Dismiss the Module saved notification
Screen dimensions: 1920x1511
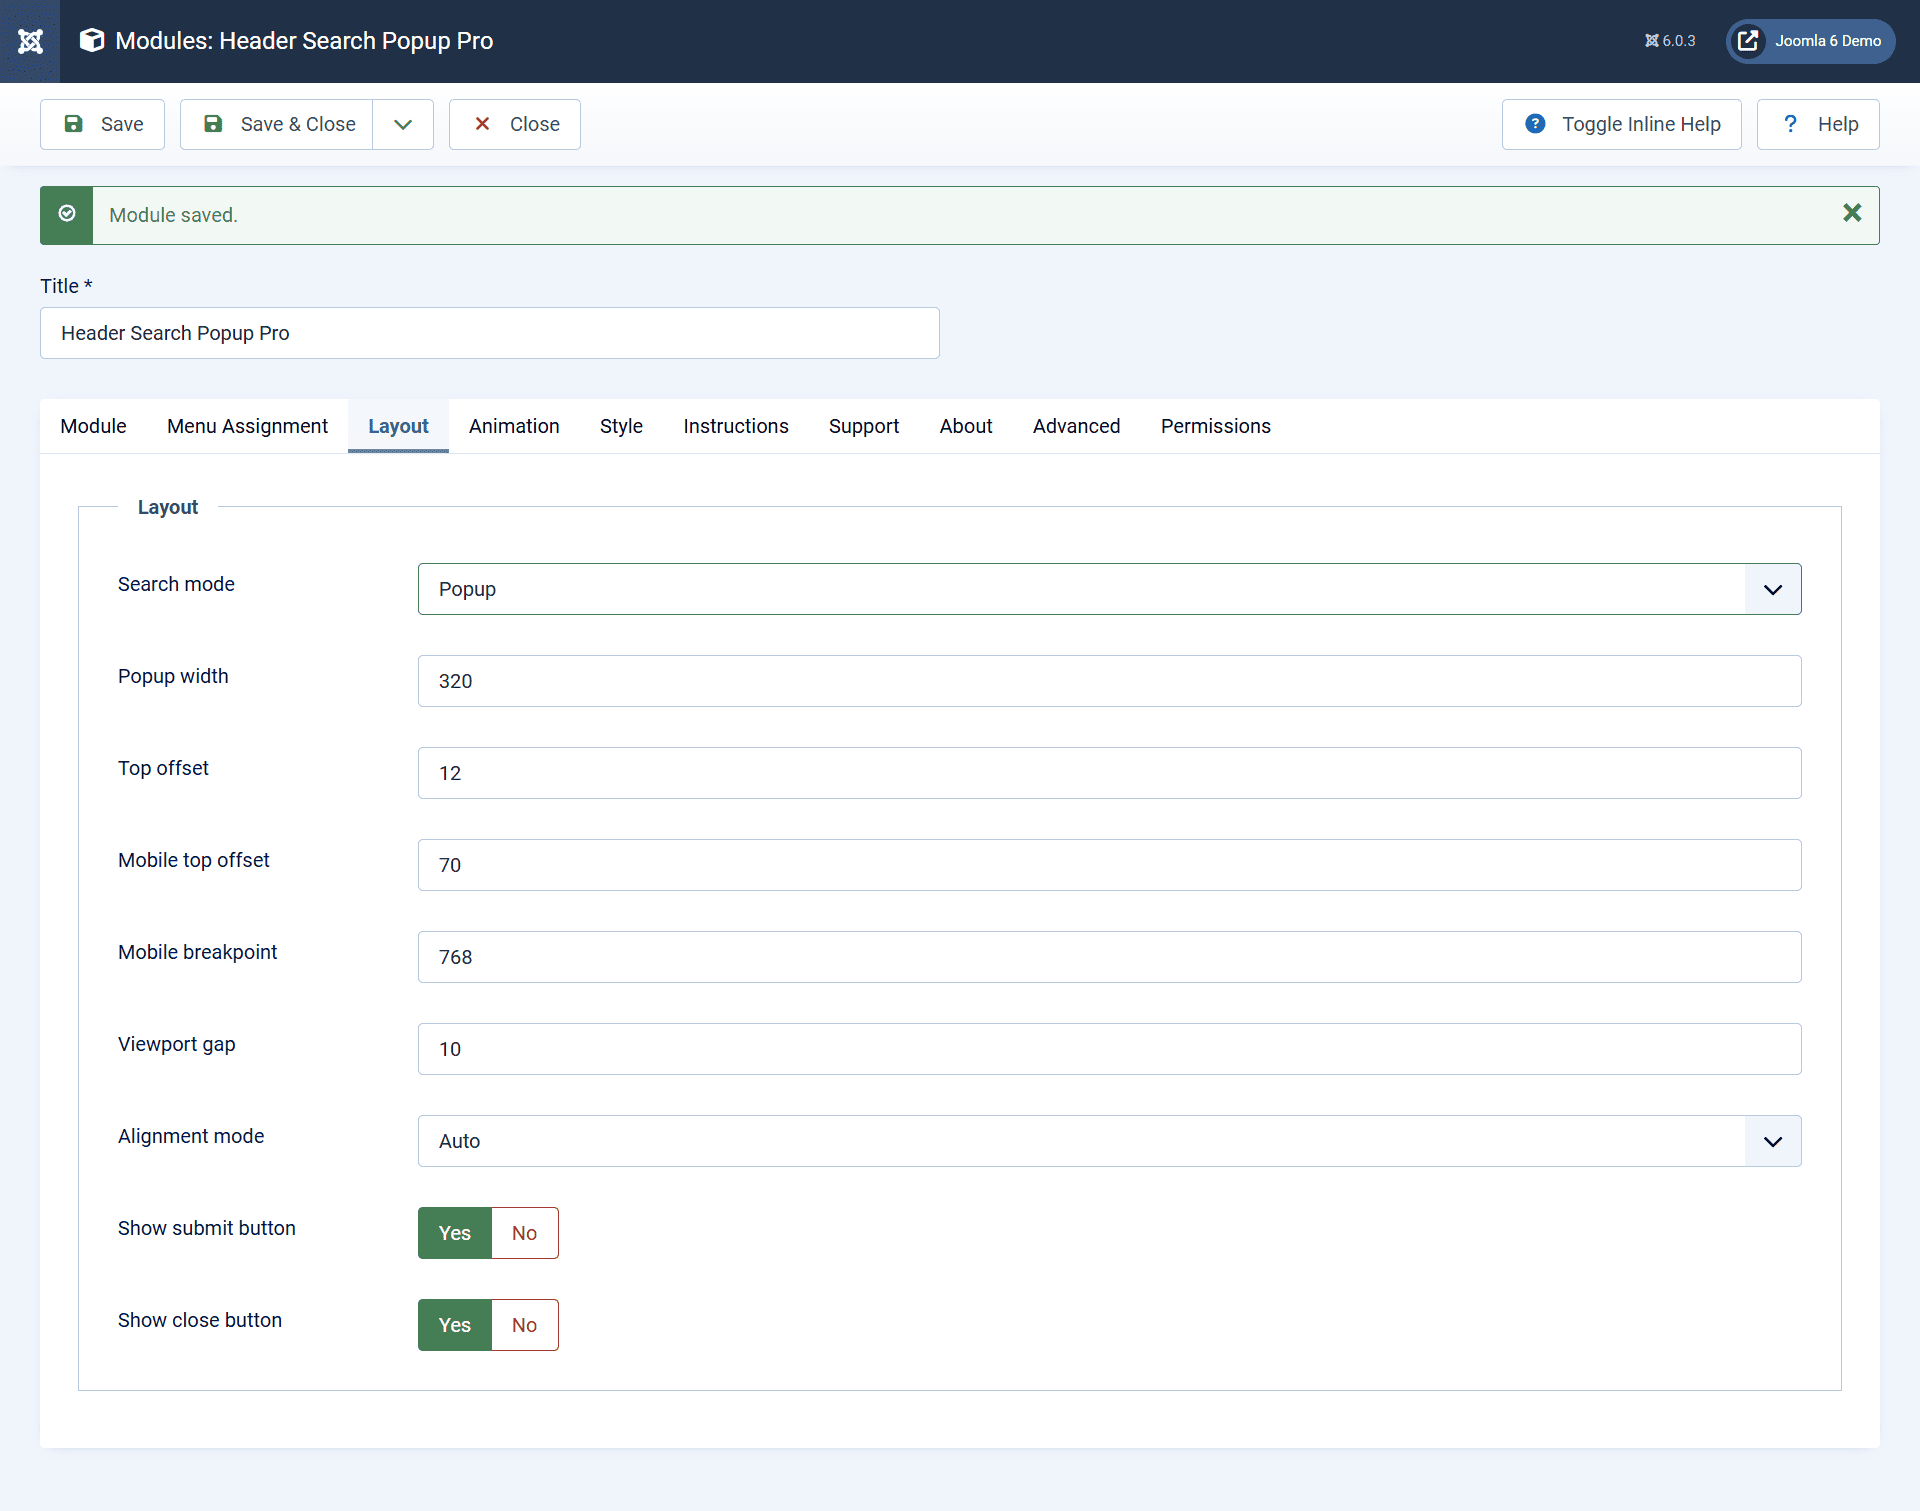click(x=1852, y=213)
